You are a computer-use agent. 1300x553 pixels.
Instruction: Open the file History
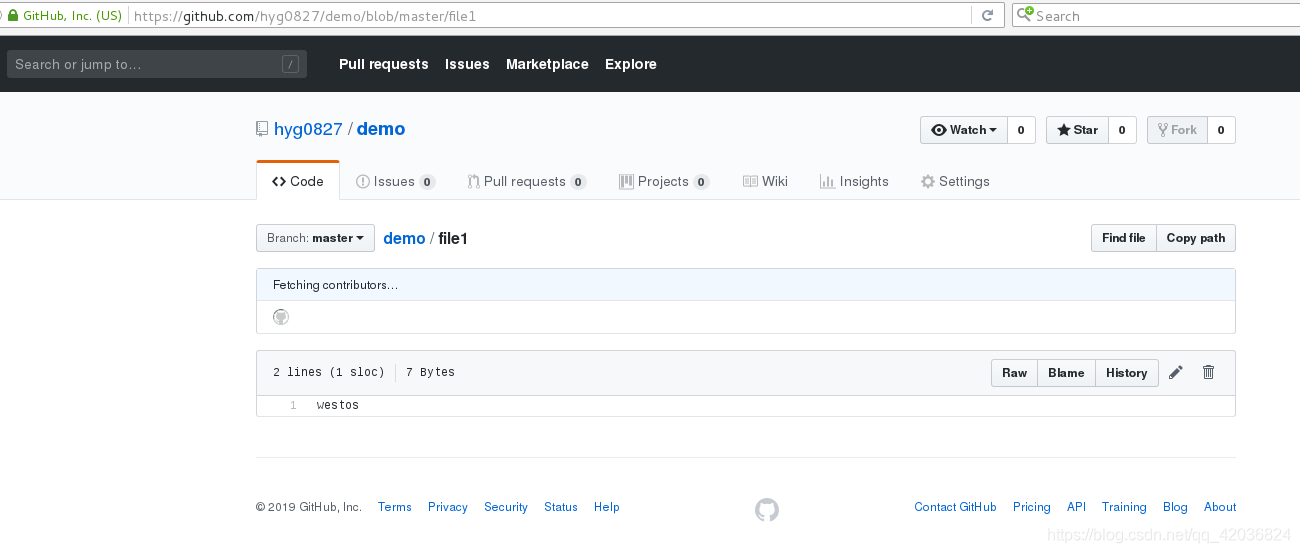1127,373
